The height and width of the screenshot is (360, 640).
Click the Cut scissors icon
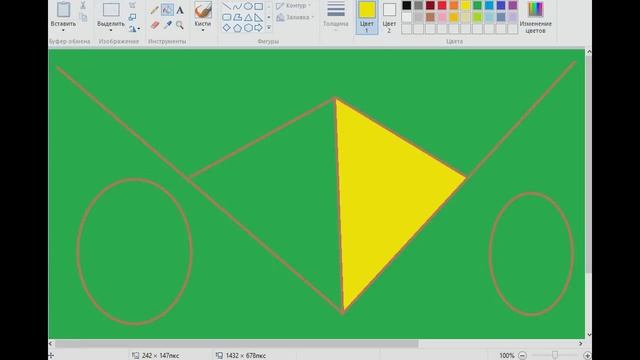[83, 5]
